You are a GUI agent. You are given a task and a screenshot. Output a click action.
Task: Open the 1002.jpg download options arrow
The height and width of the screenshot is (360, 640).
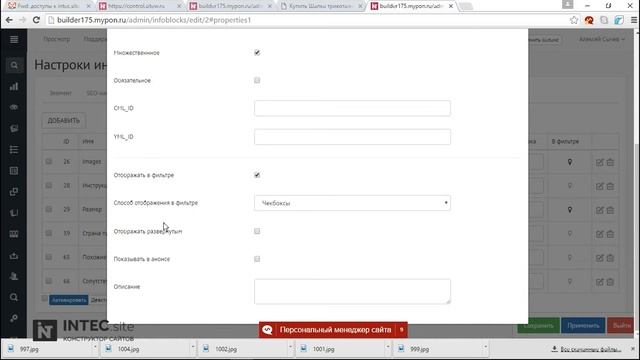(x=290, y=348)
